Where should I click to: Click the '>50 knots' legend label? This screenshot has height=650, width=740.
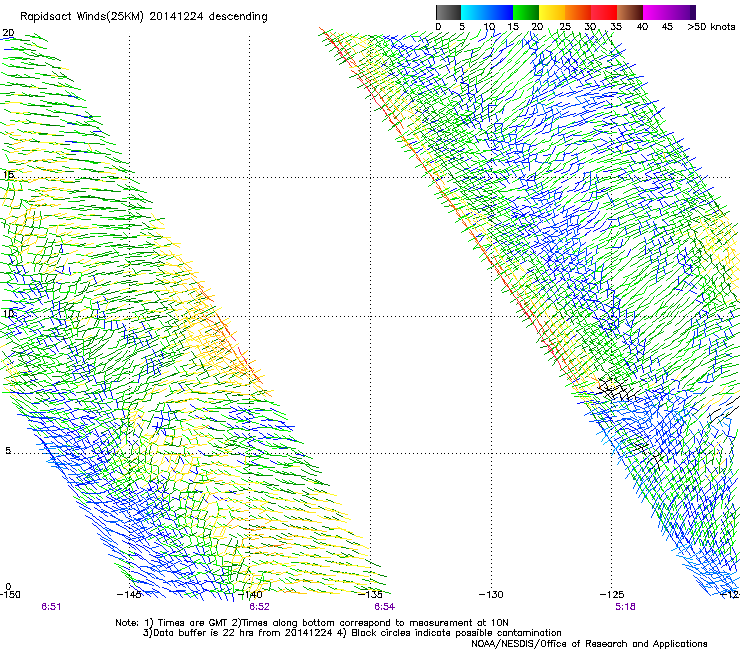point(711,27)
